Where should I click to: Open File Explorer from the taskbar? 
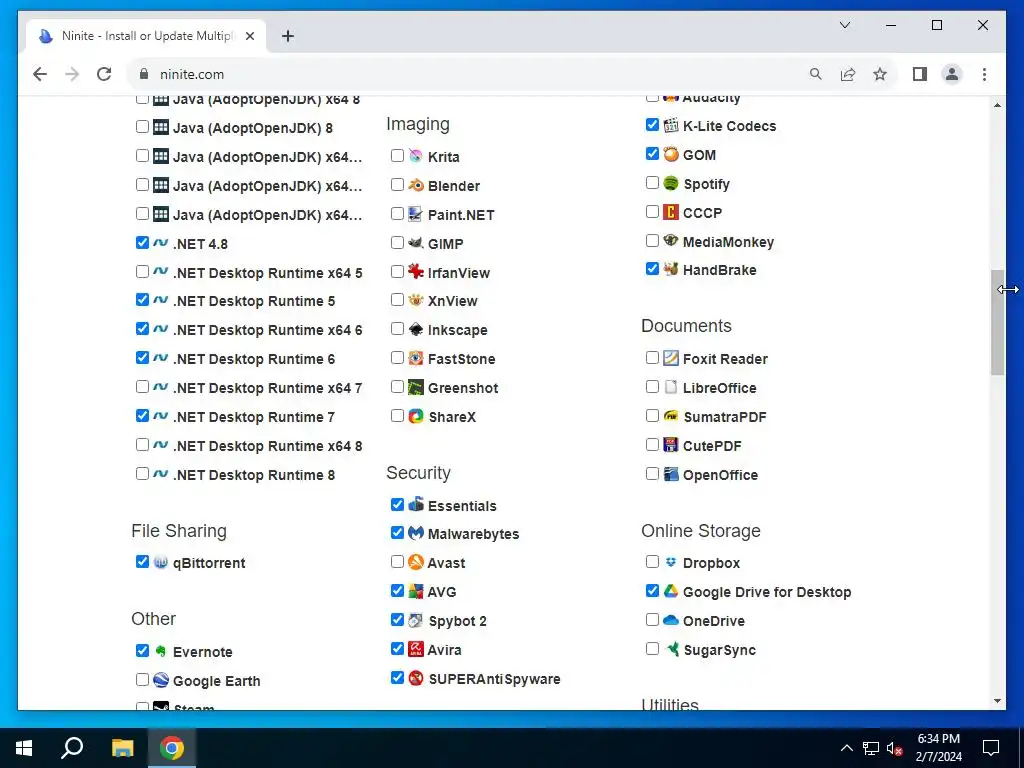122,748
